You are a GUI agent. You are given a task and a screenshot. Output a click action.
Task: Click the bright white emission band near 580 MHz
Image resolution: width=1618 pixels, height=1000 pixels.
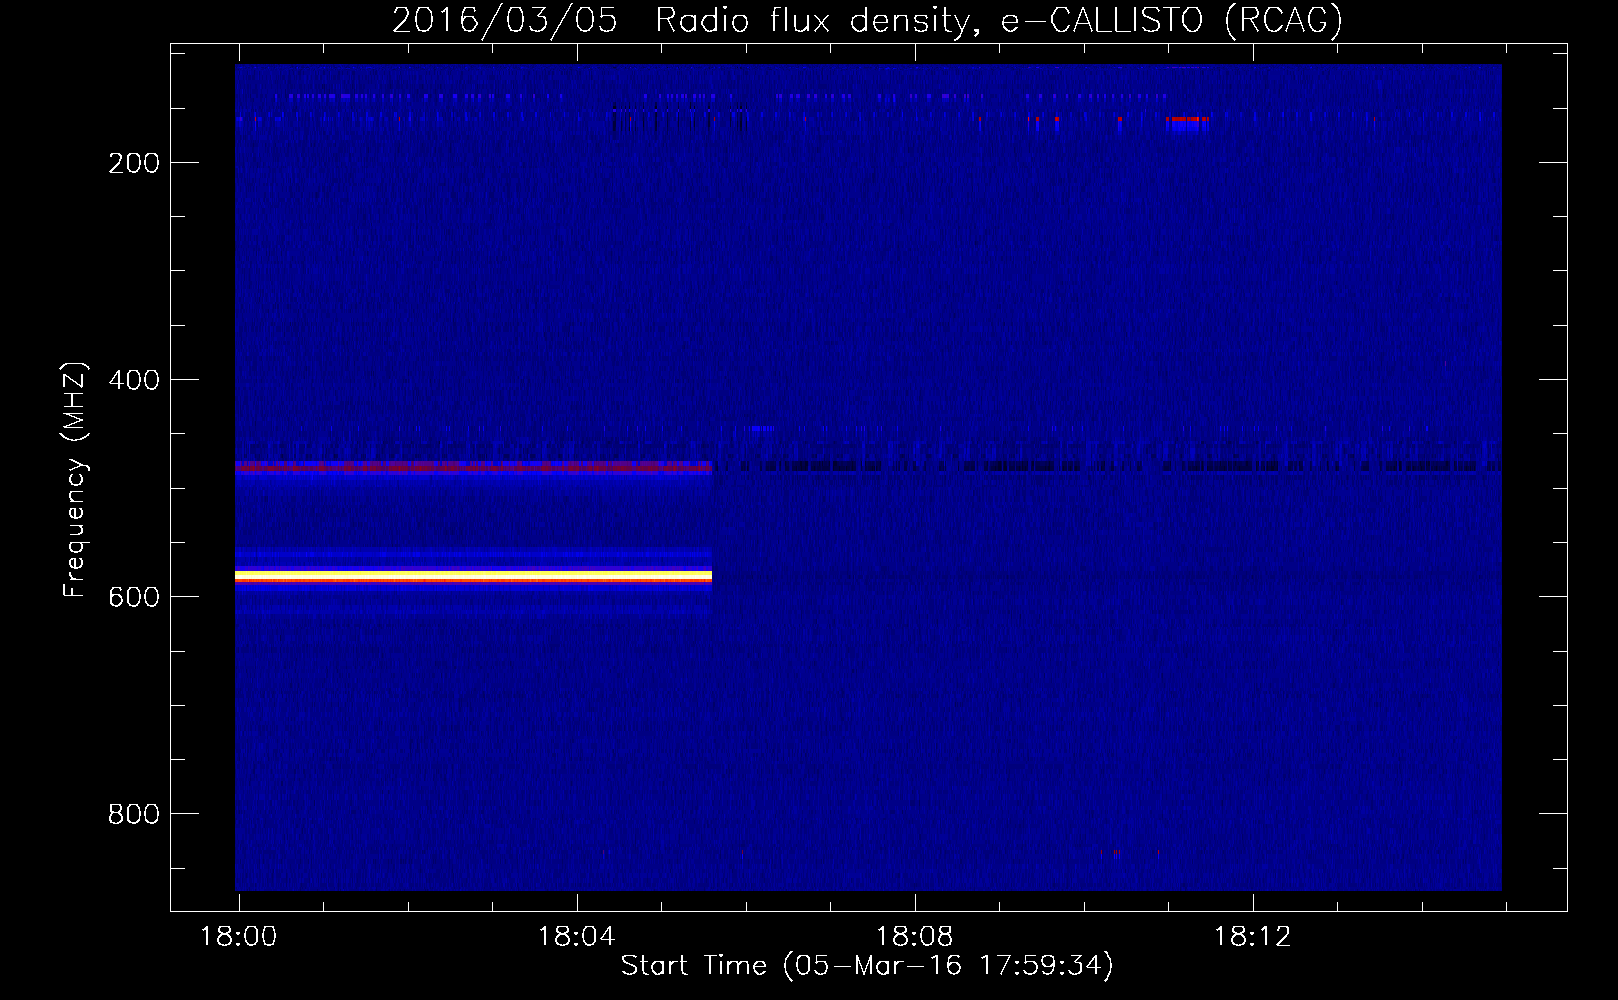(x=473, y=576)
